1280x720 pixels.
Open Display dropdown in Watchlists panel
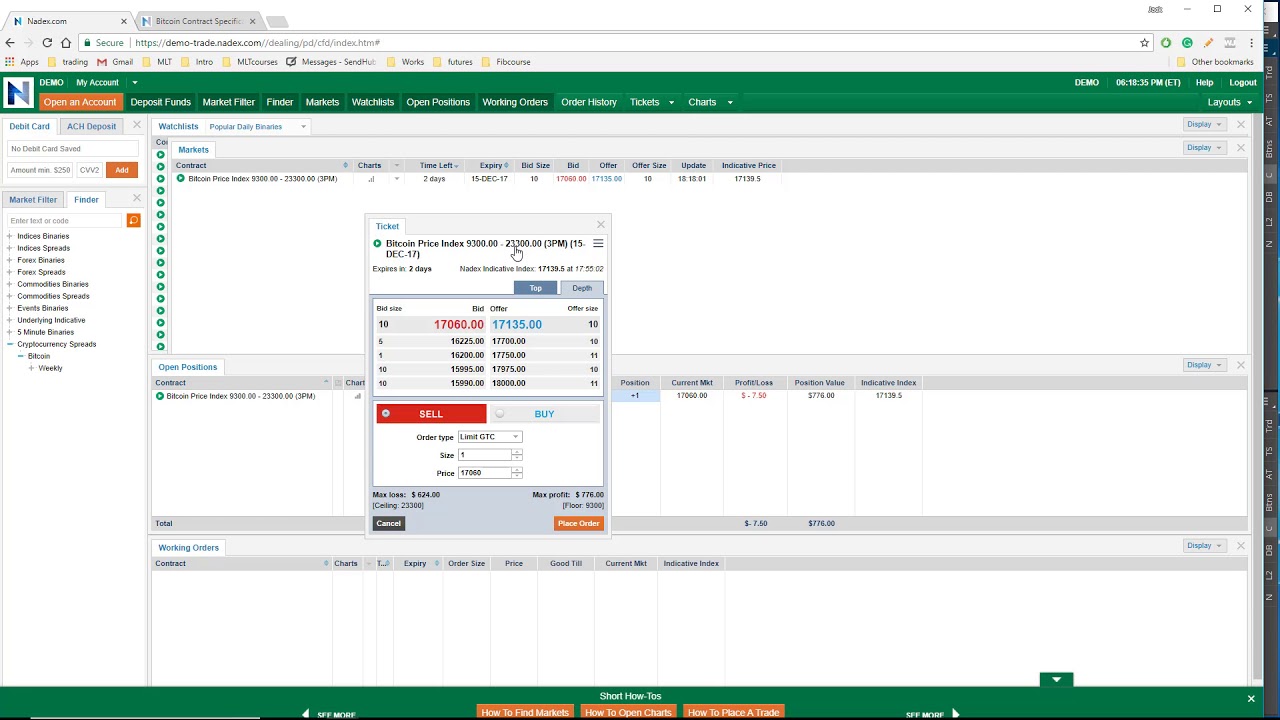[1203, 124]
